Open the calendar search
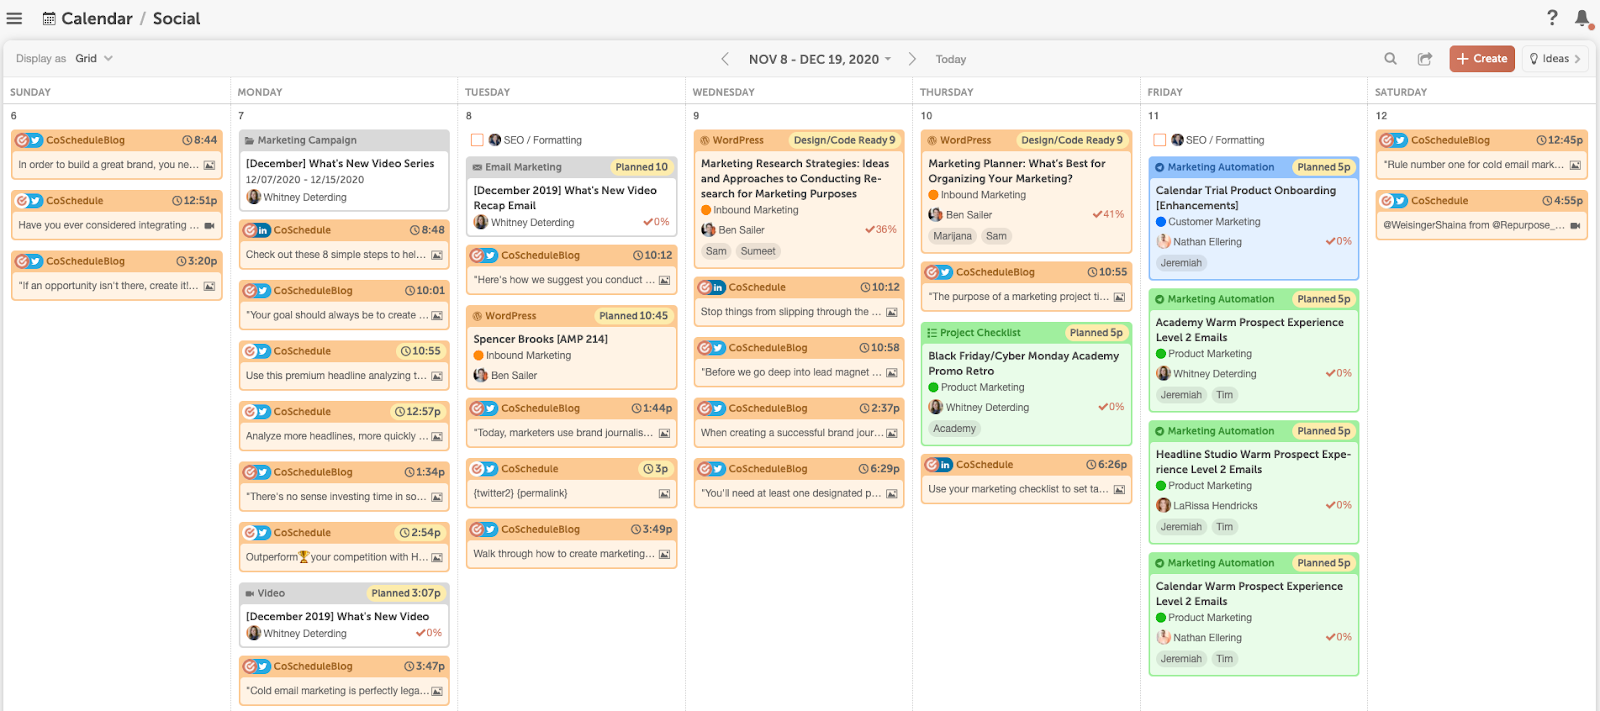 point(1390,59)
